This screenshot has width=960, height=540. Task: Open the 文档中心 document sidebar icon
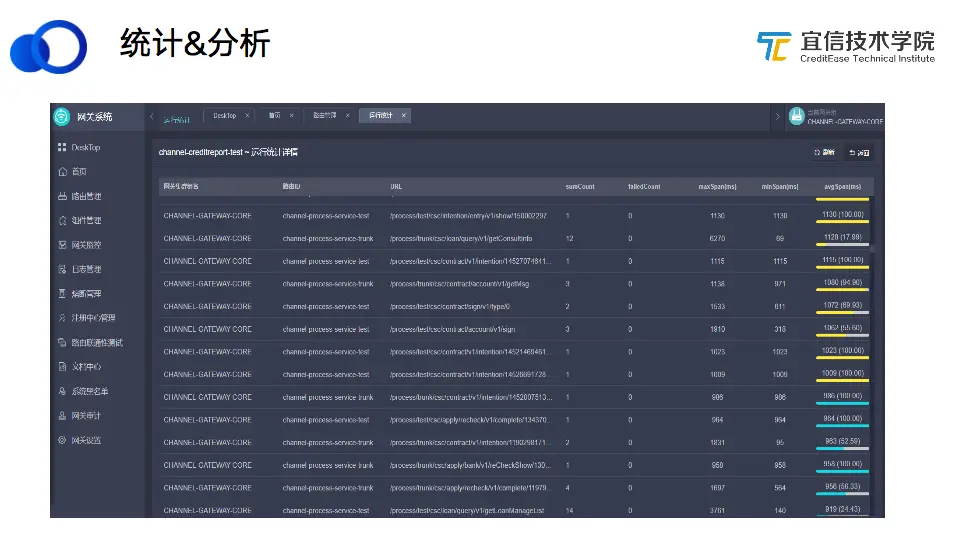tap(62, 367)
